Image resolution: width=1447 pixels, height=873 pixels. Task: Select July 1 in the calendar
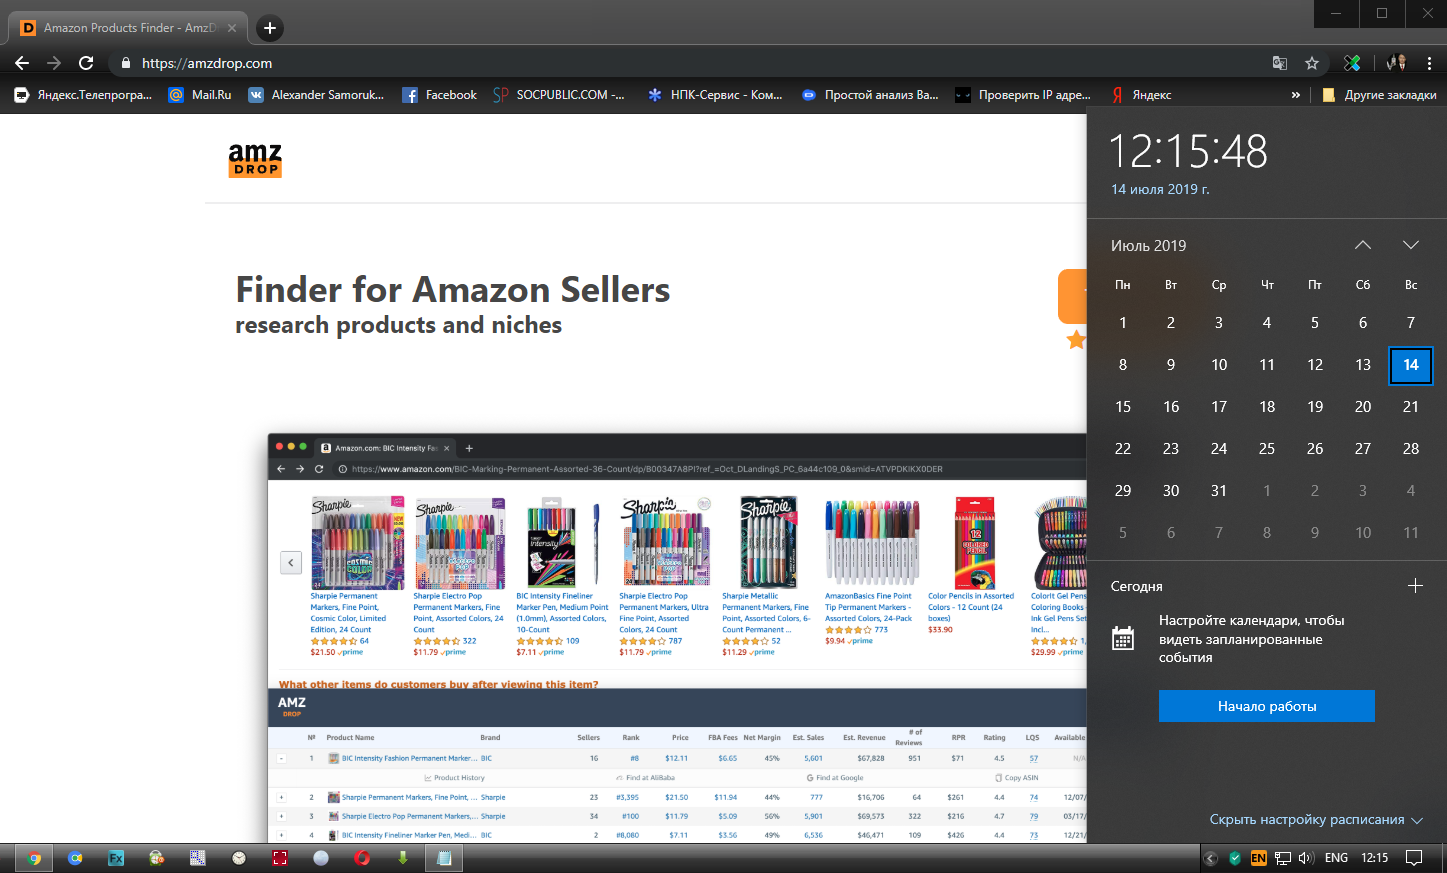pos(1123,323)
